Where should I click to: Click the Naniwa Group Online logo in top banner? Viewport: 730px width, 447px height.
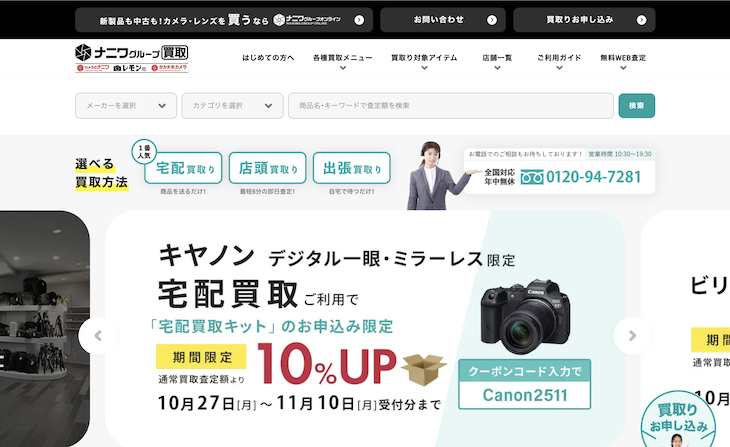pyautogui.click(x=307, y=20)
